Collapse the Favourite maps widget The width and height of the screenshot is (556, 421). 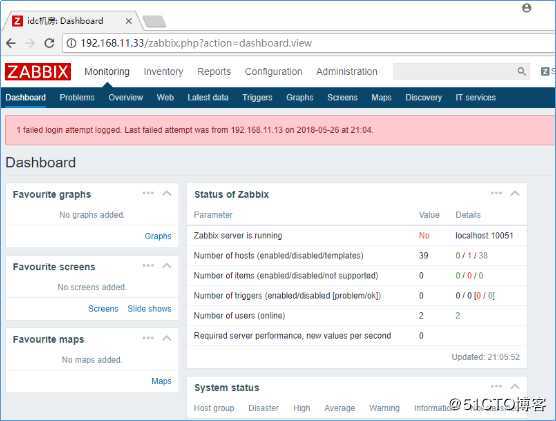click(x=167, y=338)
